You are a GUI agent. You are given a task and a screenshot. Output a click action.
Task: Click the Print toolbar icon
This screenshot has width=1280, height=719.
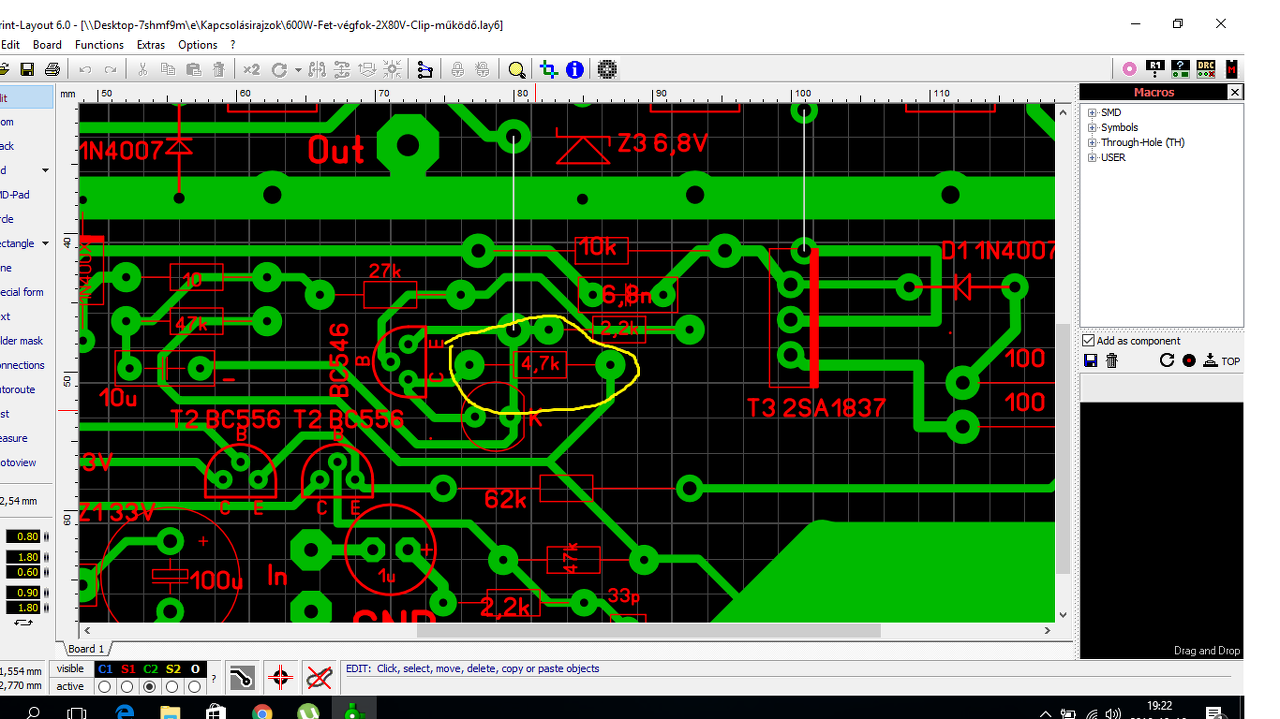[52, 70]
